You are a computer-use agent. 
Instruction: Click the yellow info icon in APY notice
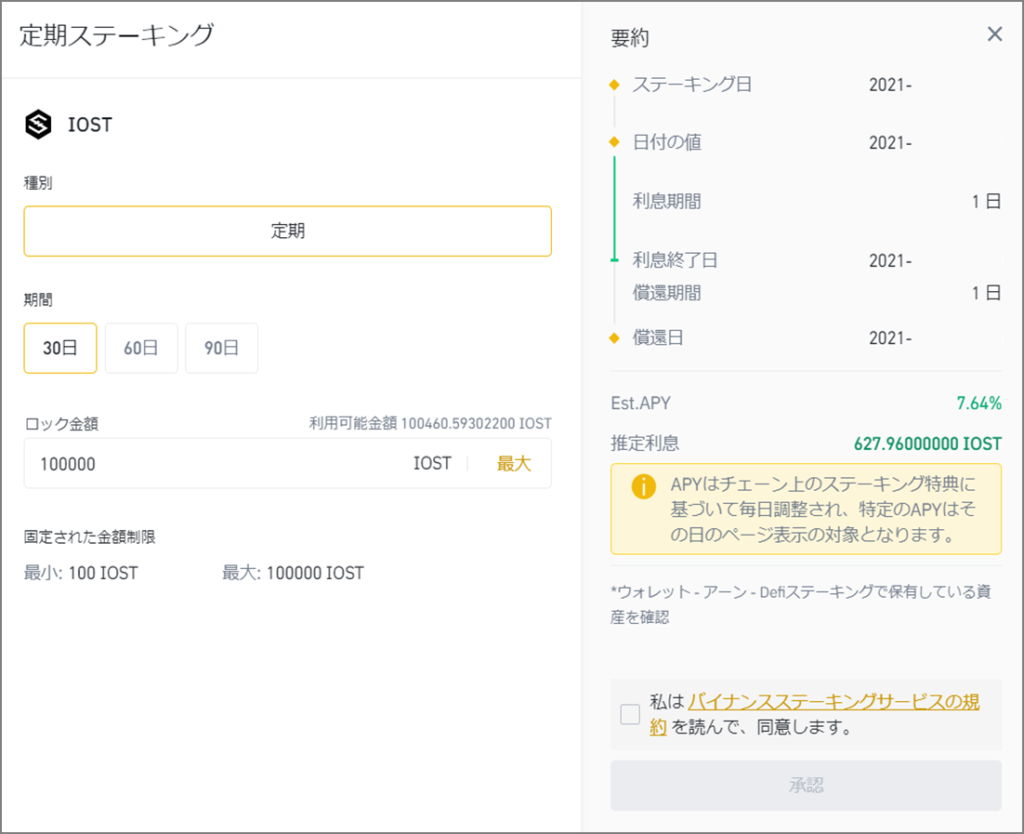click(x=643, y=487)
